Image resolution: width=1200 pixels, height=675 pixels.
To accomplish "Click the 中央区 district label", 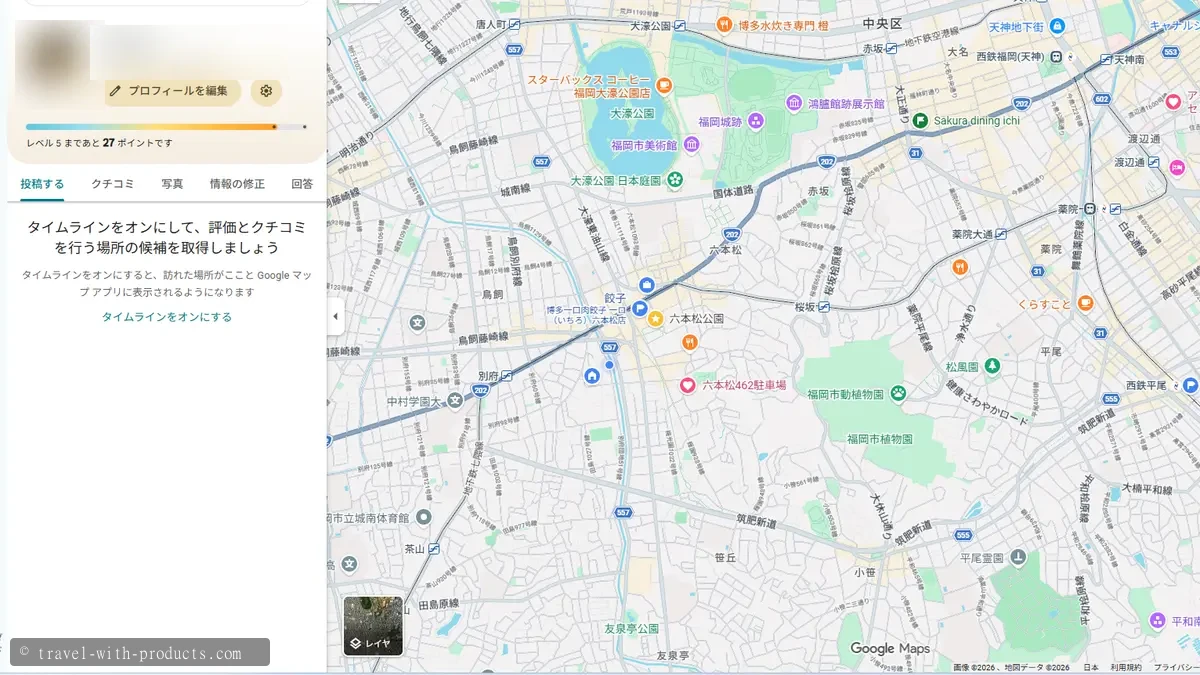I will coord(883,22).
